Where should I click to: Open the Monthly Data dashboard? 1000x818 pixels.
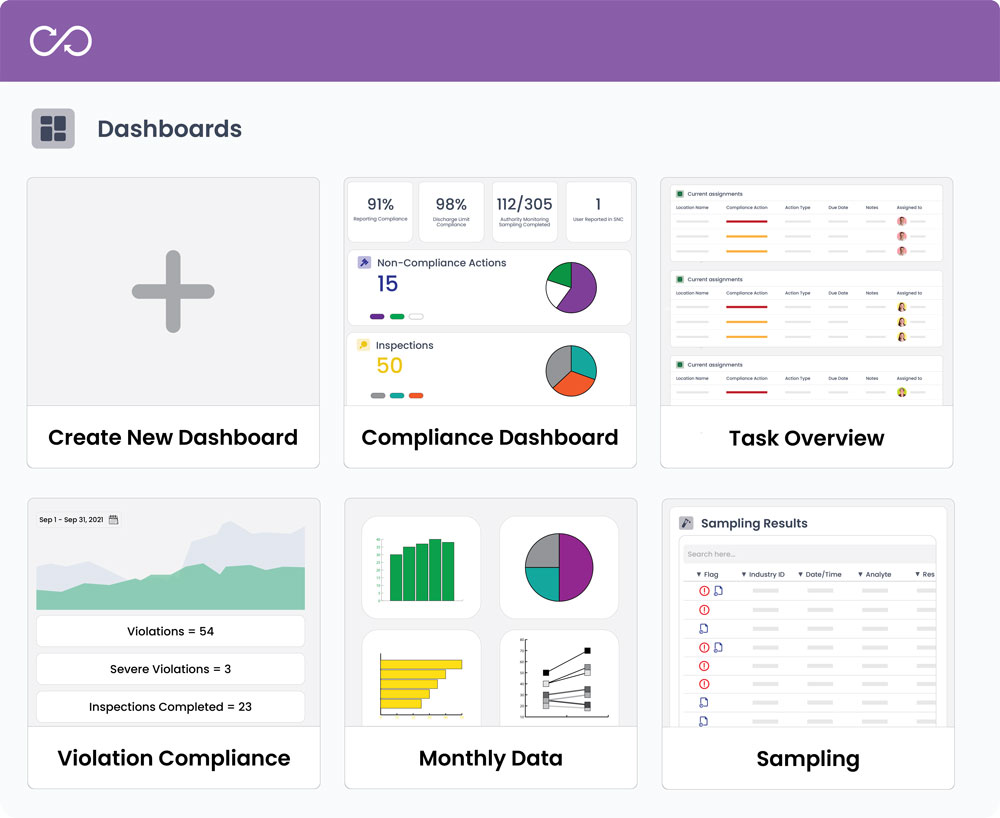pos(490,643)
